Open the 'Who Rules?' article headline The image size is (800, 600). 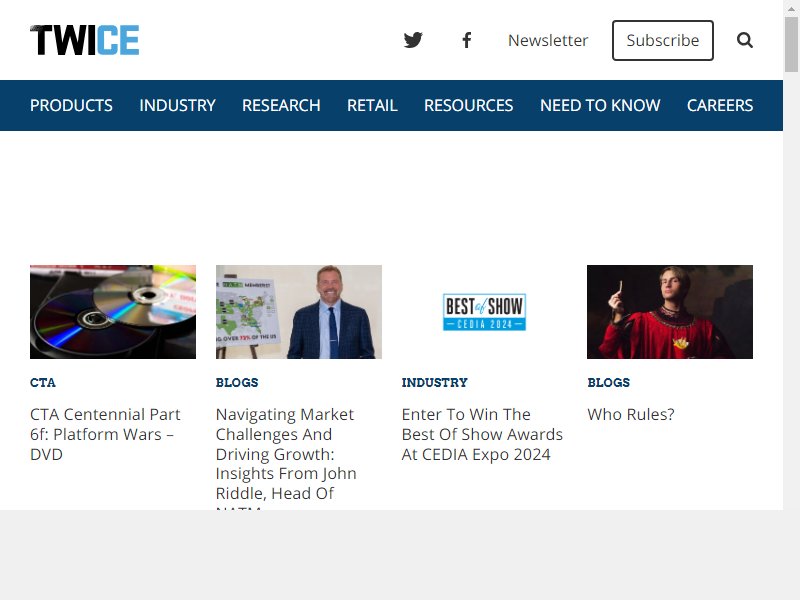(x=631, y=414)
